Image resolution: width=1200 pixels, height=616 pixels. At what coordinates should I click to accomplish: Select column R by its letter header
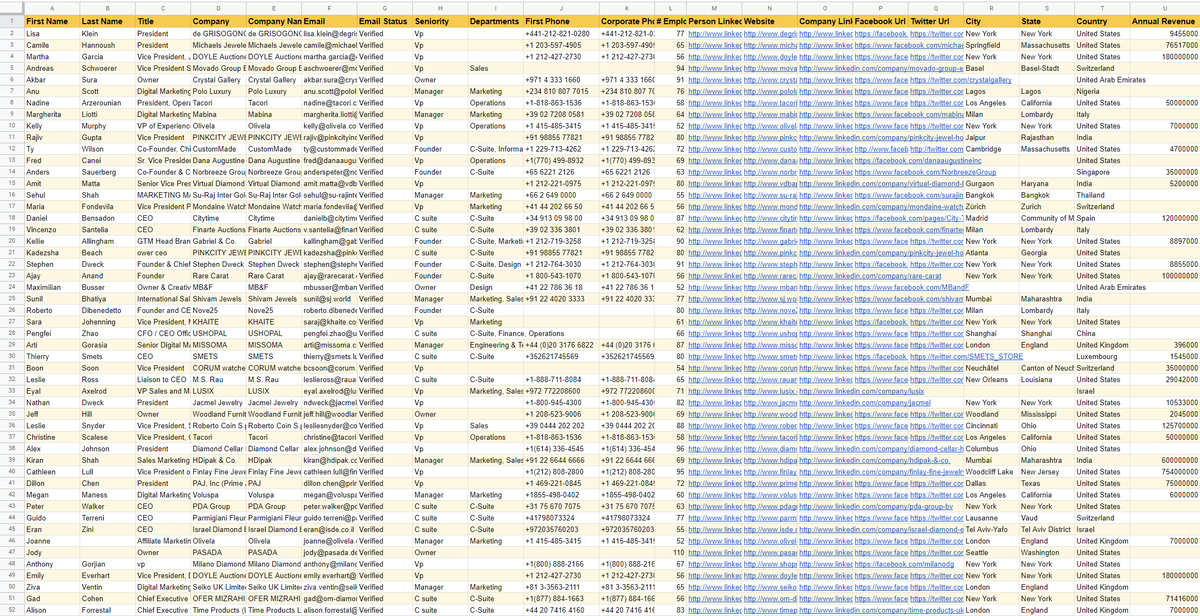point(991,7)
